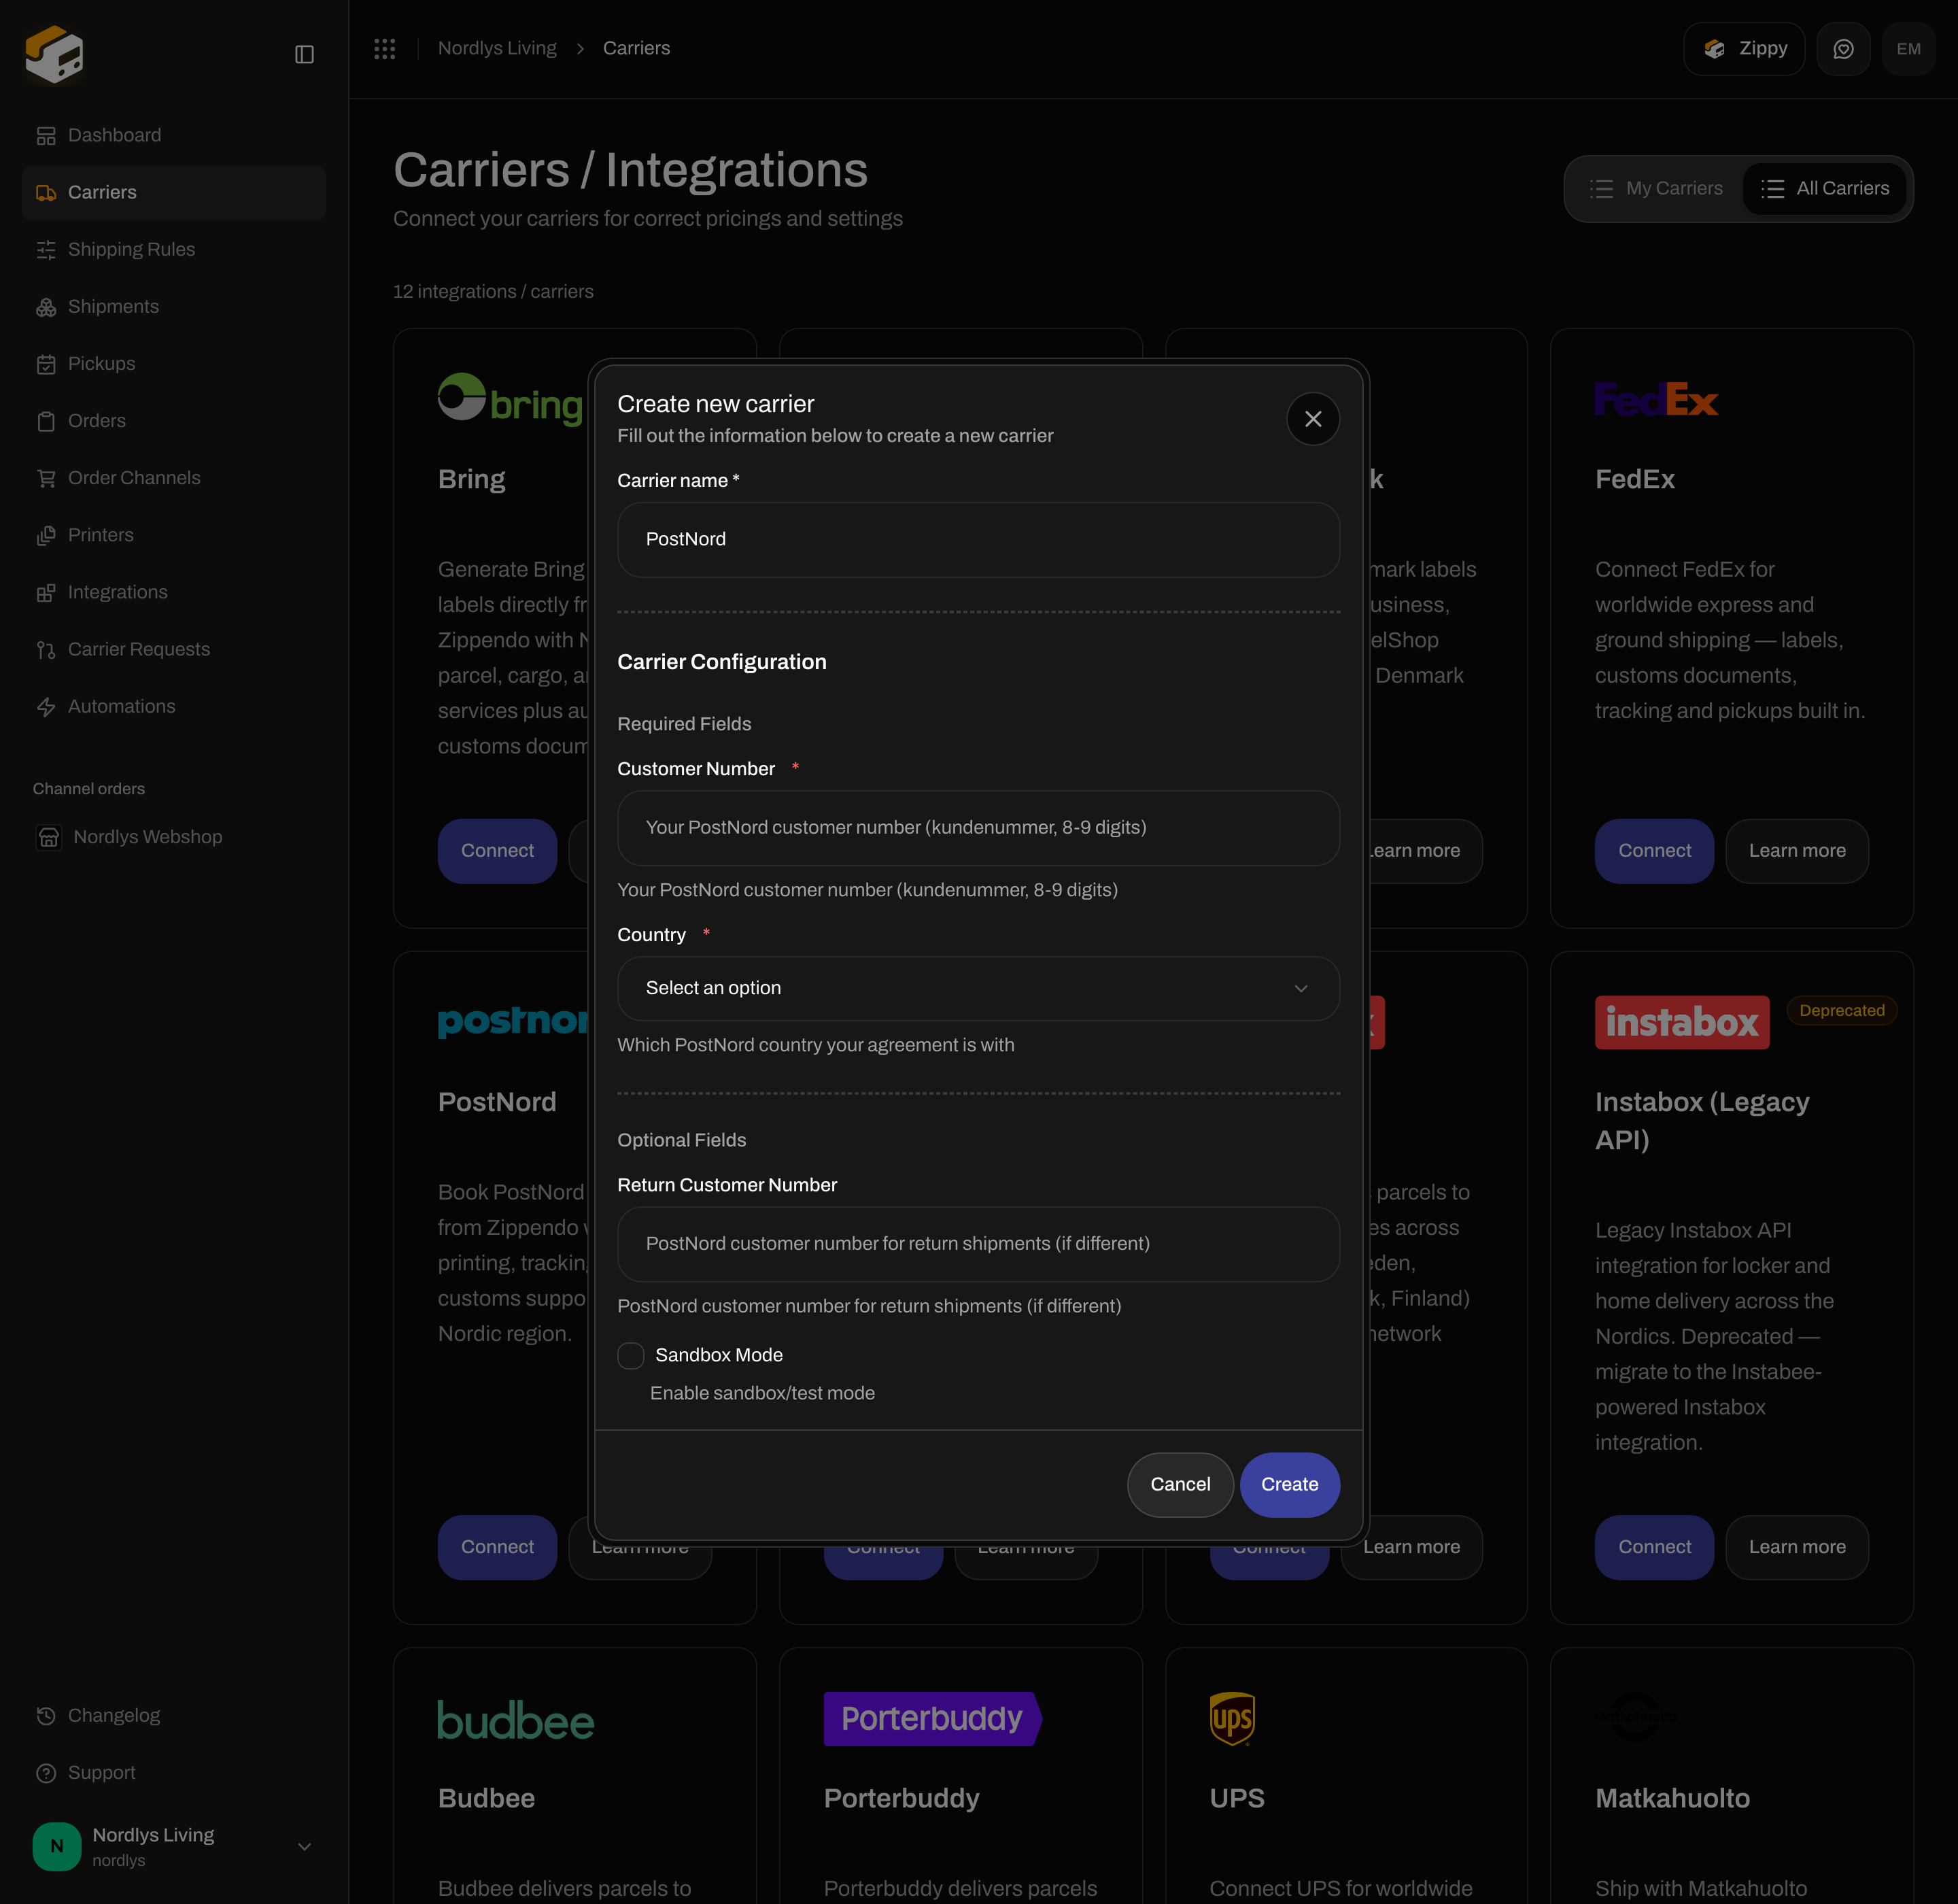
Task: Click the Orders clipboard icon
Action: [46, 421]
